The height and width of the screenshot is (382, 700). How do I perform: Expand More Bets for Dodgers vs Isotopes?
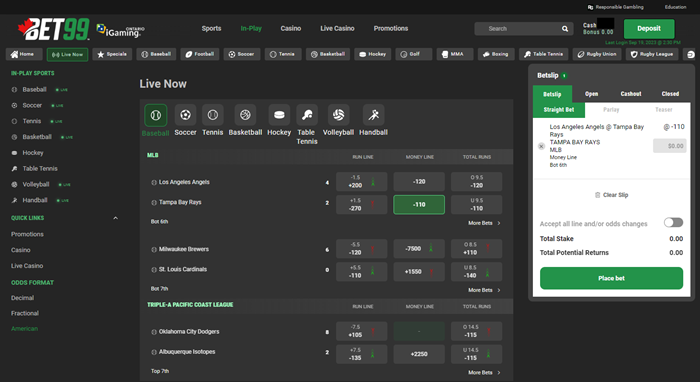point(484,372)
